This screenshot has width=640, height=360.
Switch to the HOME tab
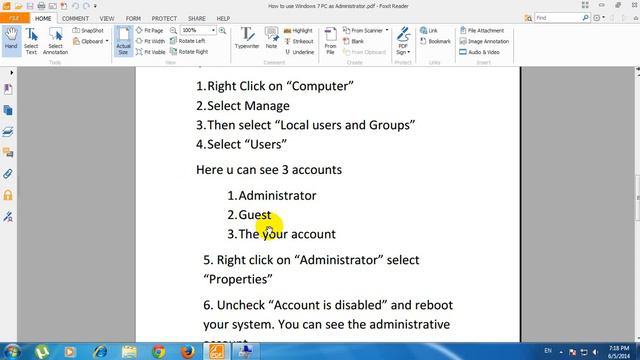[43, 18]
